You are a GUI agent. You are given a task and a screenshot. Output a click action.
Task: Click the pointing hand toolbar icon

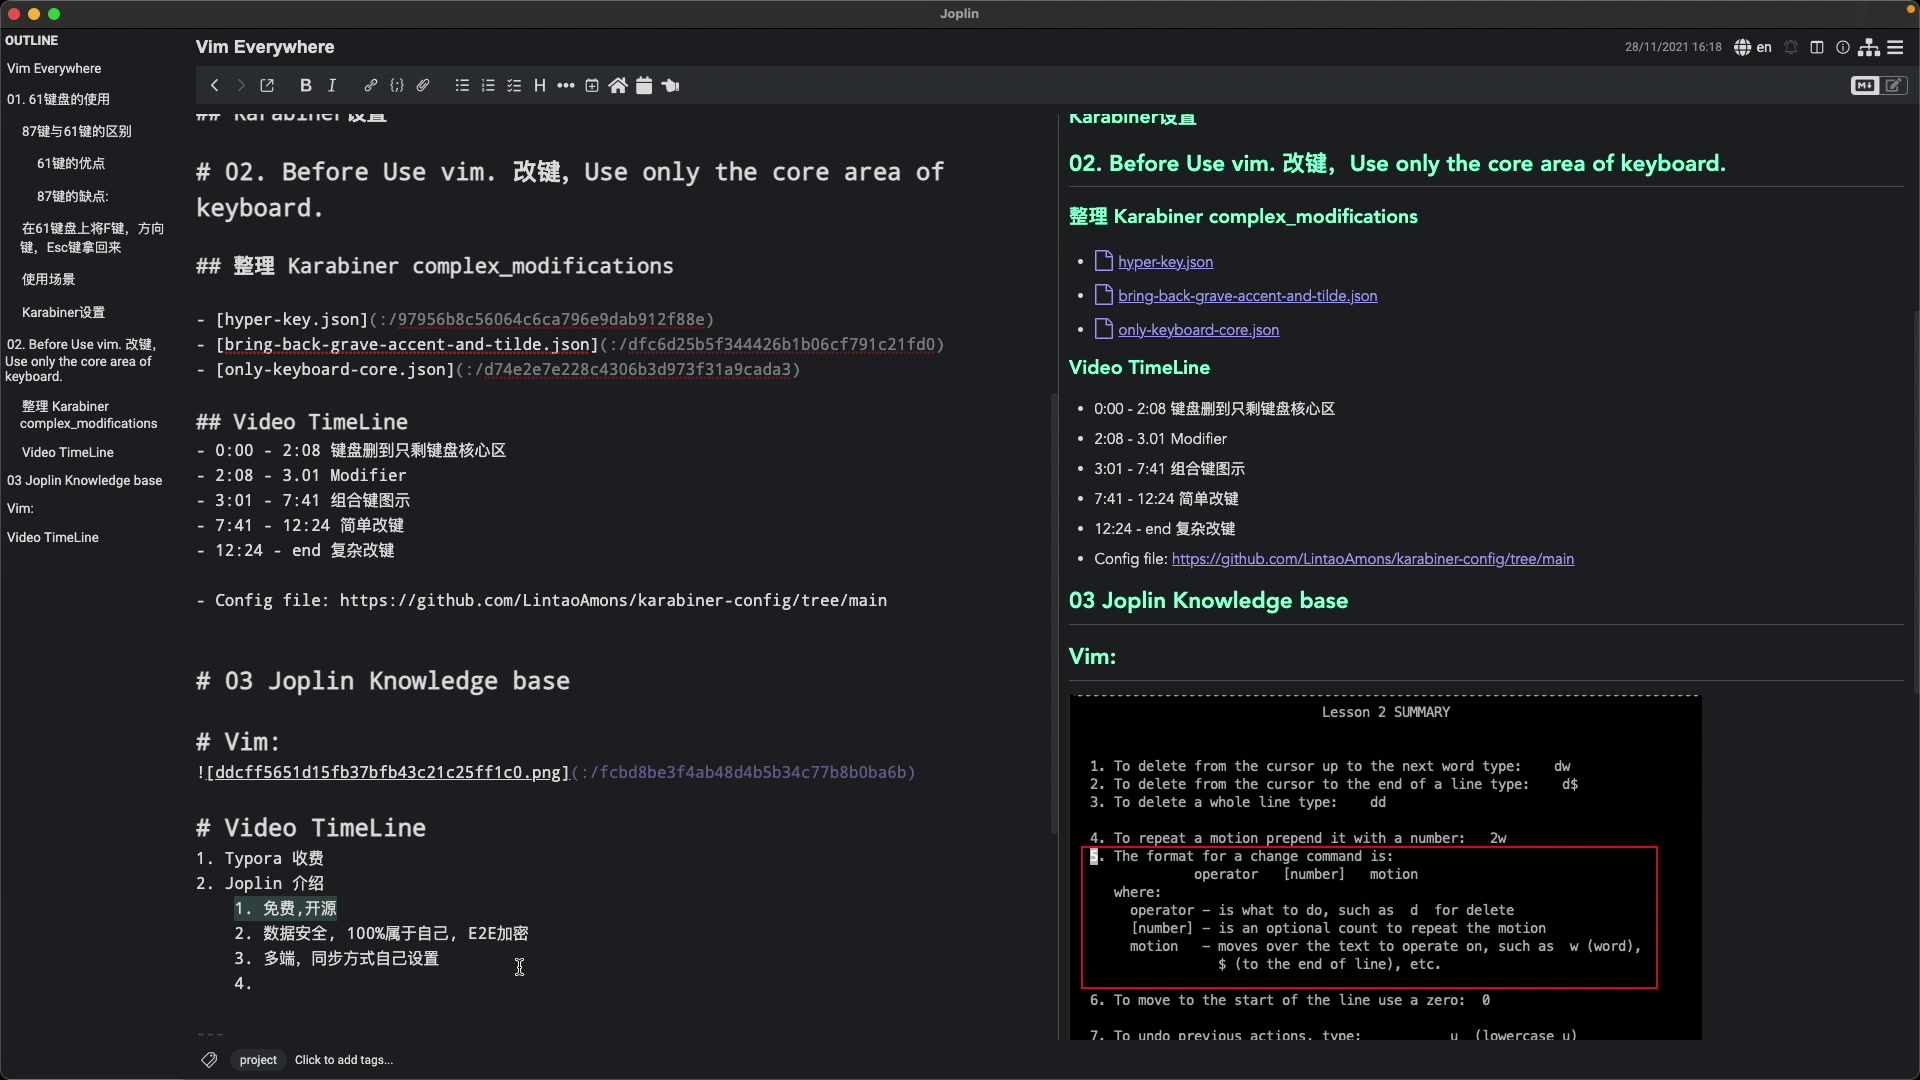coord(671,86)
